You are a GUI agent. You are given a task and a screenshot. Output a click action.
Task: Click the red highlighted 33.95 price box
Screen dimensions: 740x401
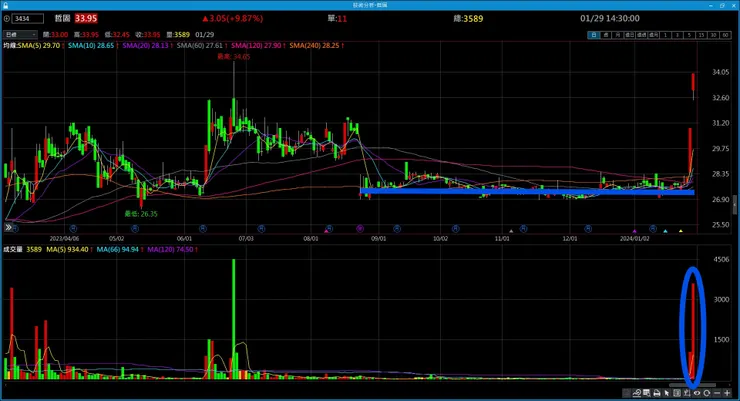click(86, 18)
